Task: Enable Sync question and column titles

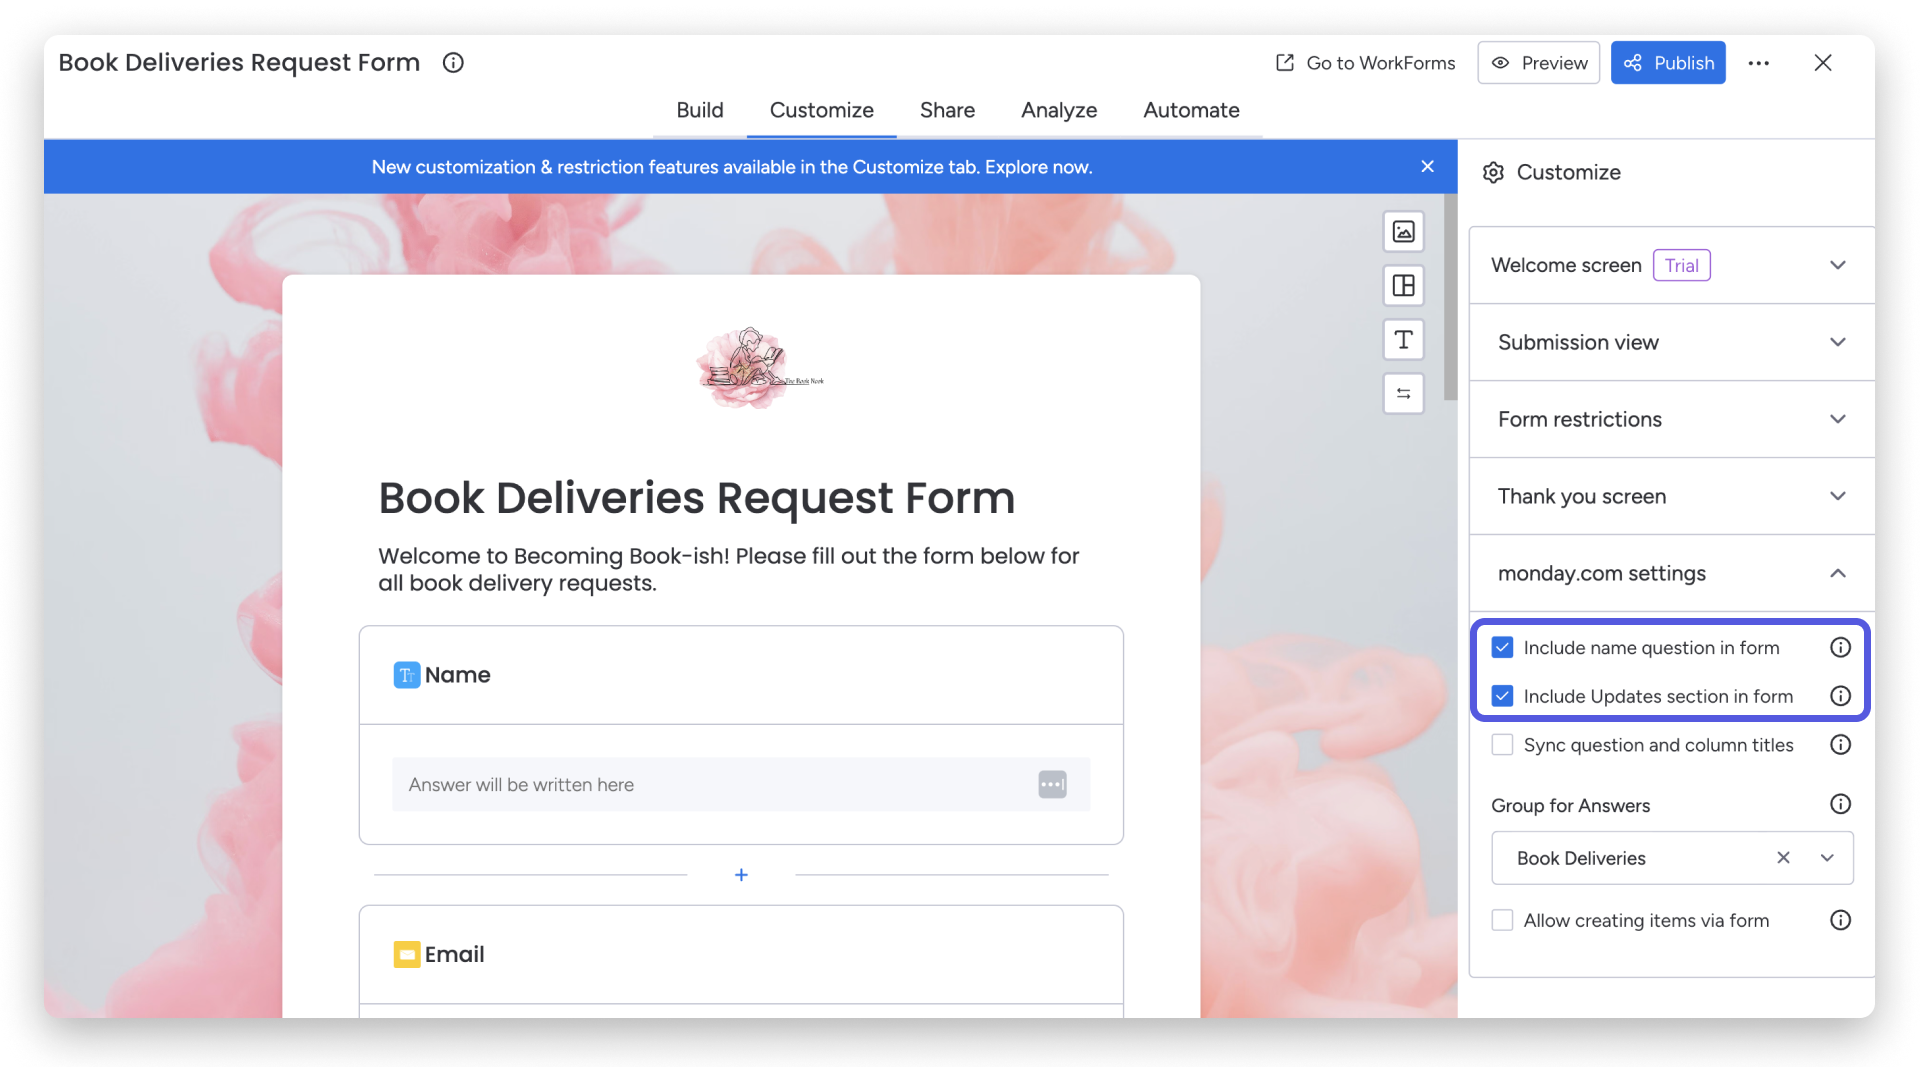Action: (x=1501, y=744)
